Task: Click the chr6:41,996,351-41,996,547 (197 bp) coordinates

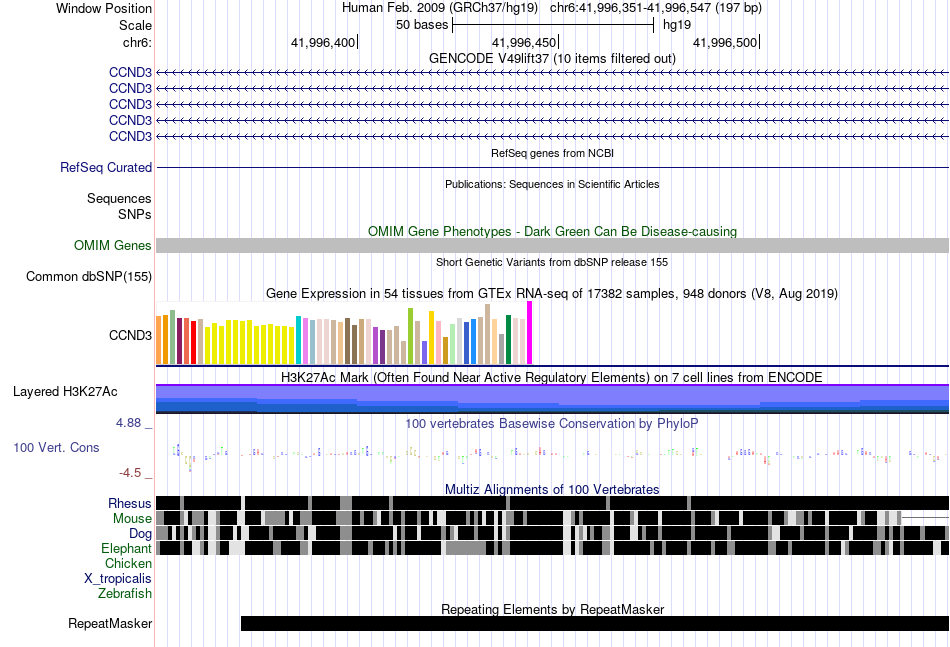Action: coord(656,8)
